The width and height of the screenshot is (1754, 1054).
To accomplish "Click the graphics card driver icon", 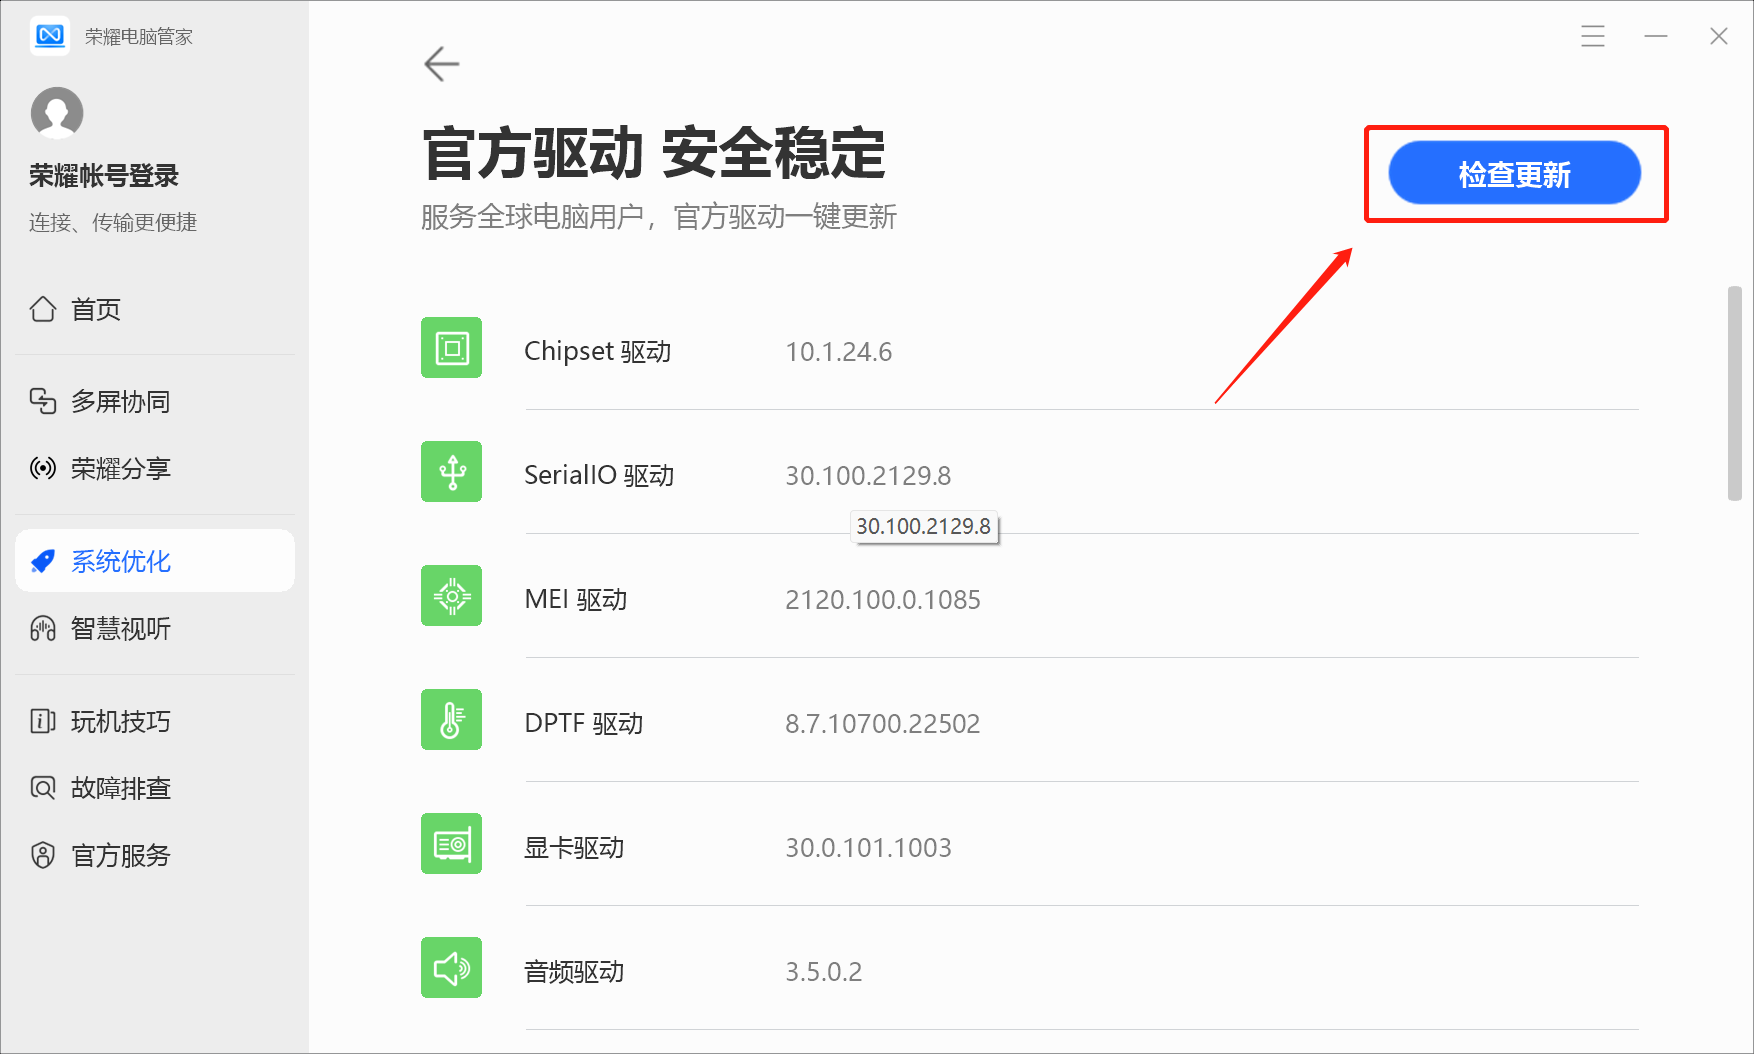I will tap(451, 844).
